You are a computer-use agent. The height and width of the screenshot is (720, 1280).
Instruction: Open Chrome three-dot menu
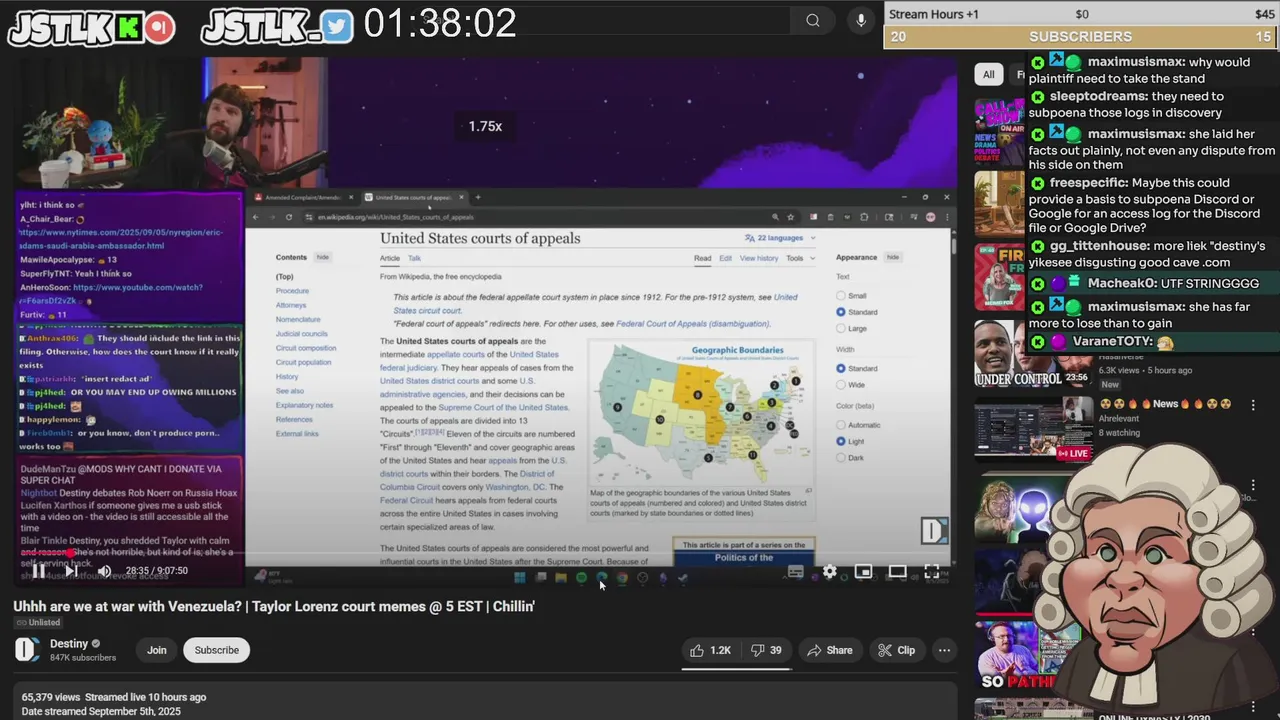(x=945, y=217)
